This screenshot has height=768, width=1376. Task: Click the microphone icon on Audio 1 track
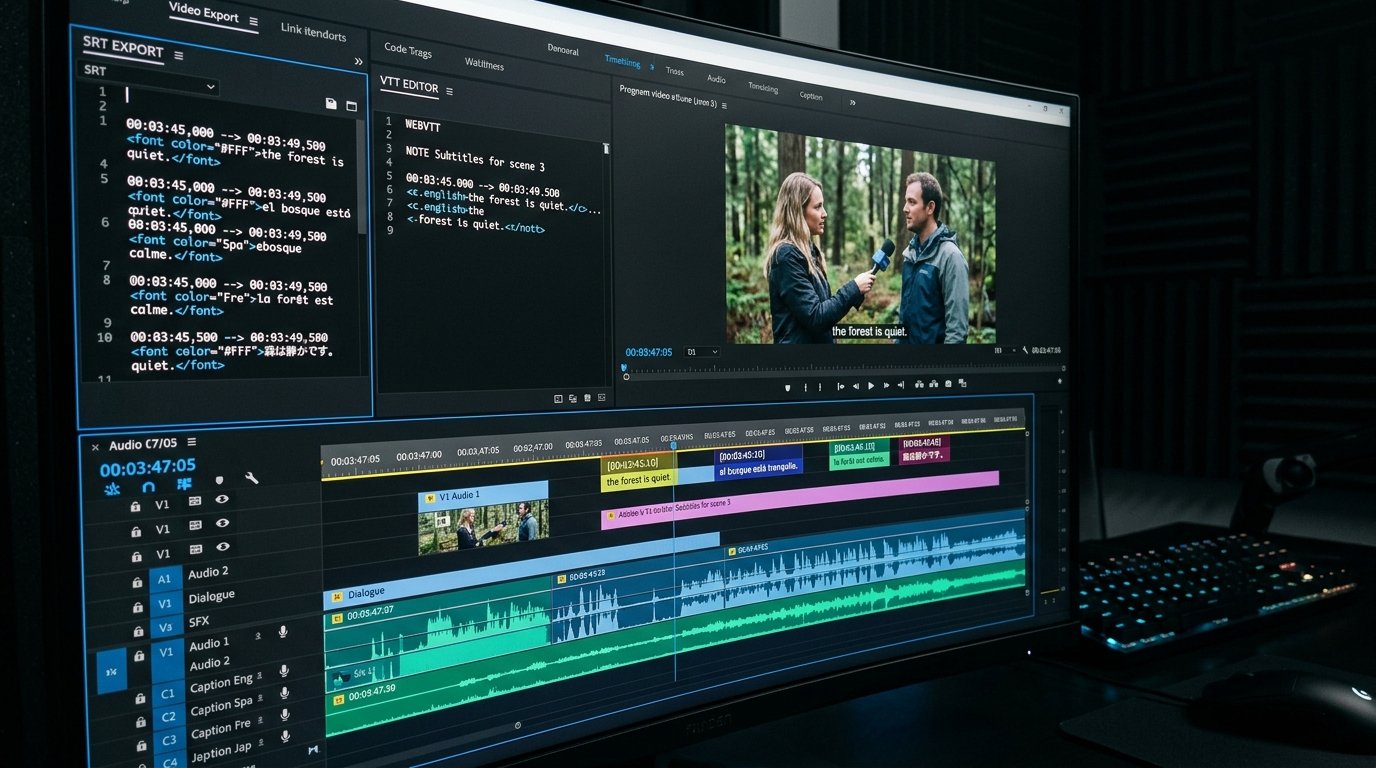[283, 632]
